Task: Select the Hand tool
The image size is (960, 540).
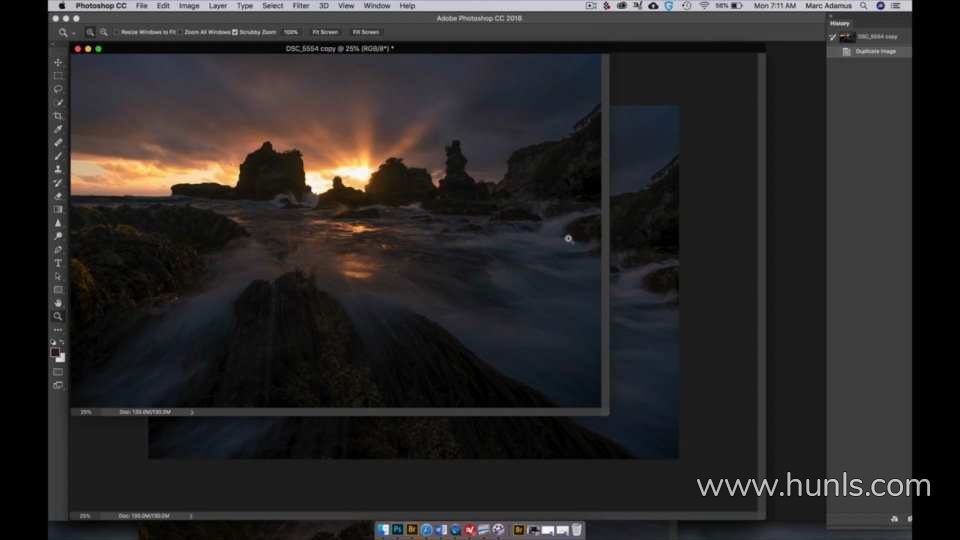Action: coord(58,303)
